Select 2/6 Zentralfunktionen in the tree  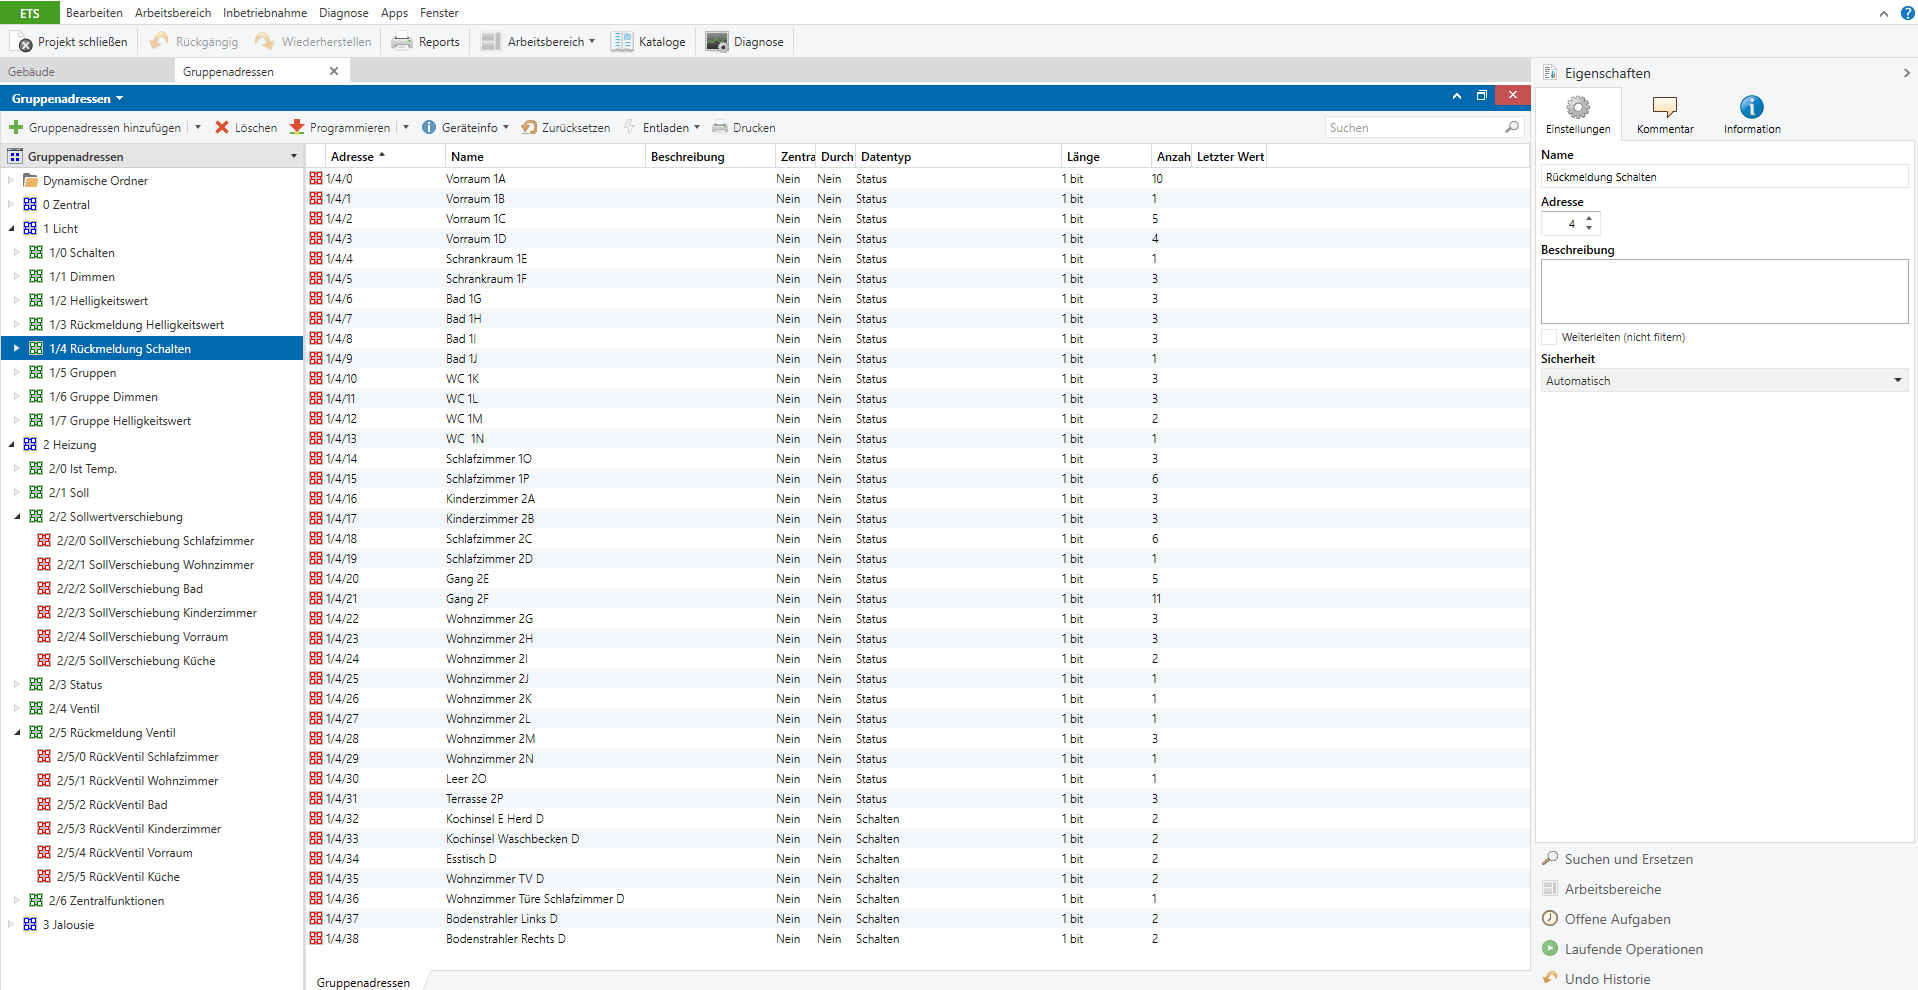coord(106,901)
